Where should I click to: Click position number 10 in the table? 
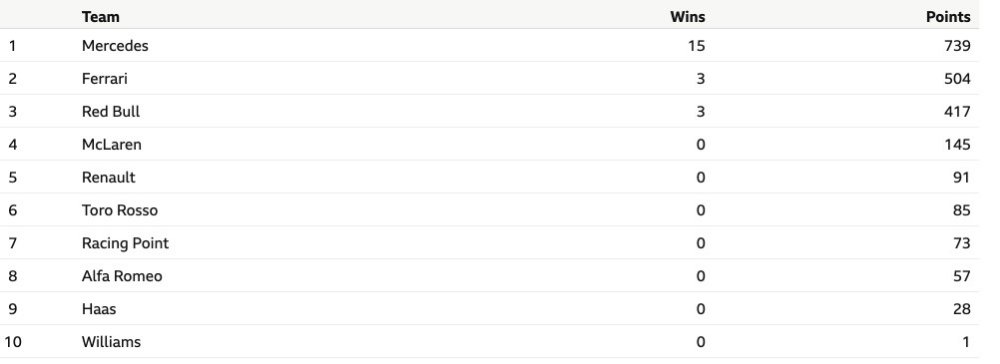pyautogui.click(x=13, y=342)
